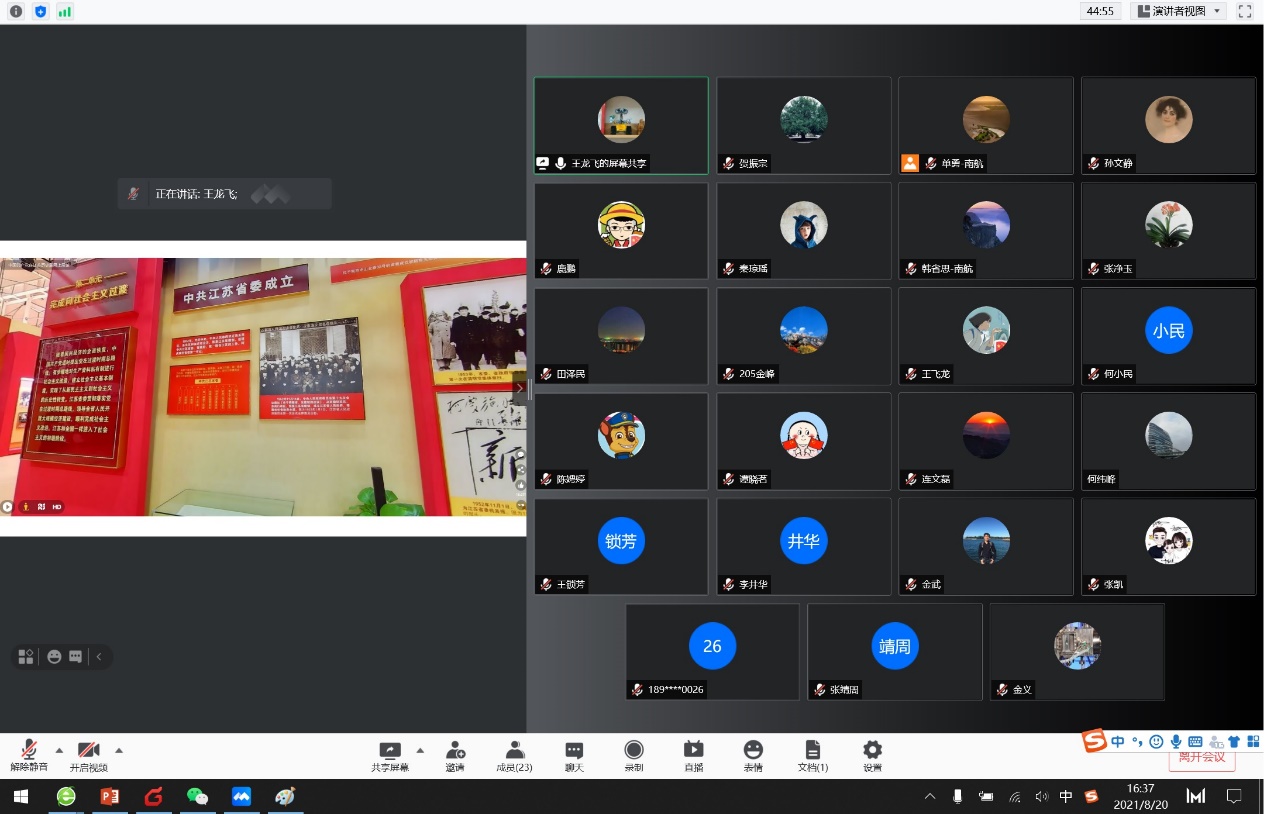
Task: Expand share options arrow beside 共享屏幕
Action: [420, 749]
